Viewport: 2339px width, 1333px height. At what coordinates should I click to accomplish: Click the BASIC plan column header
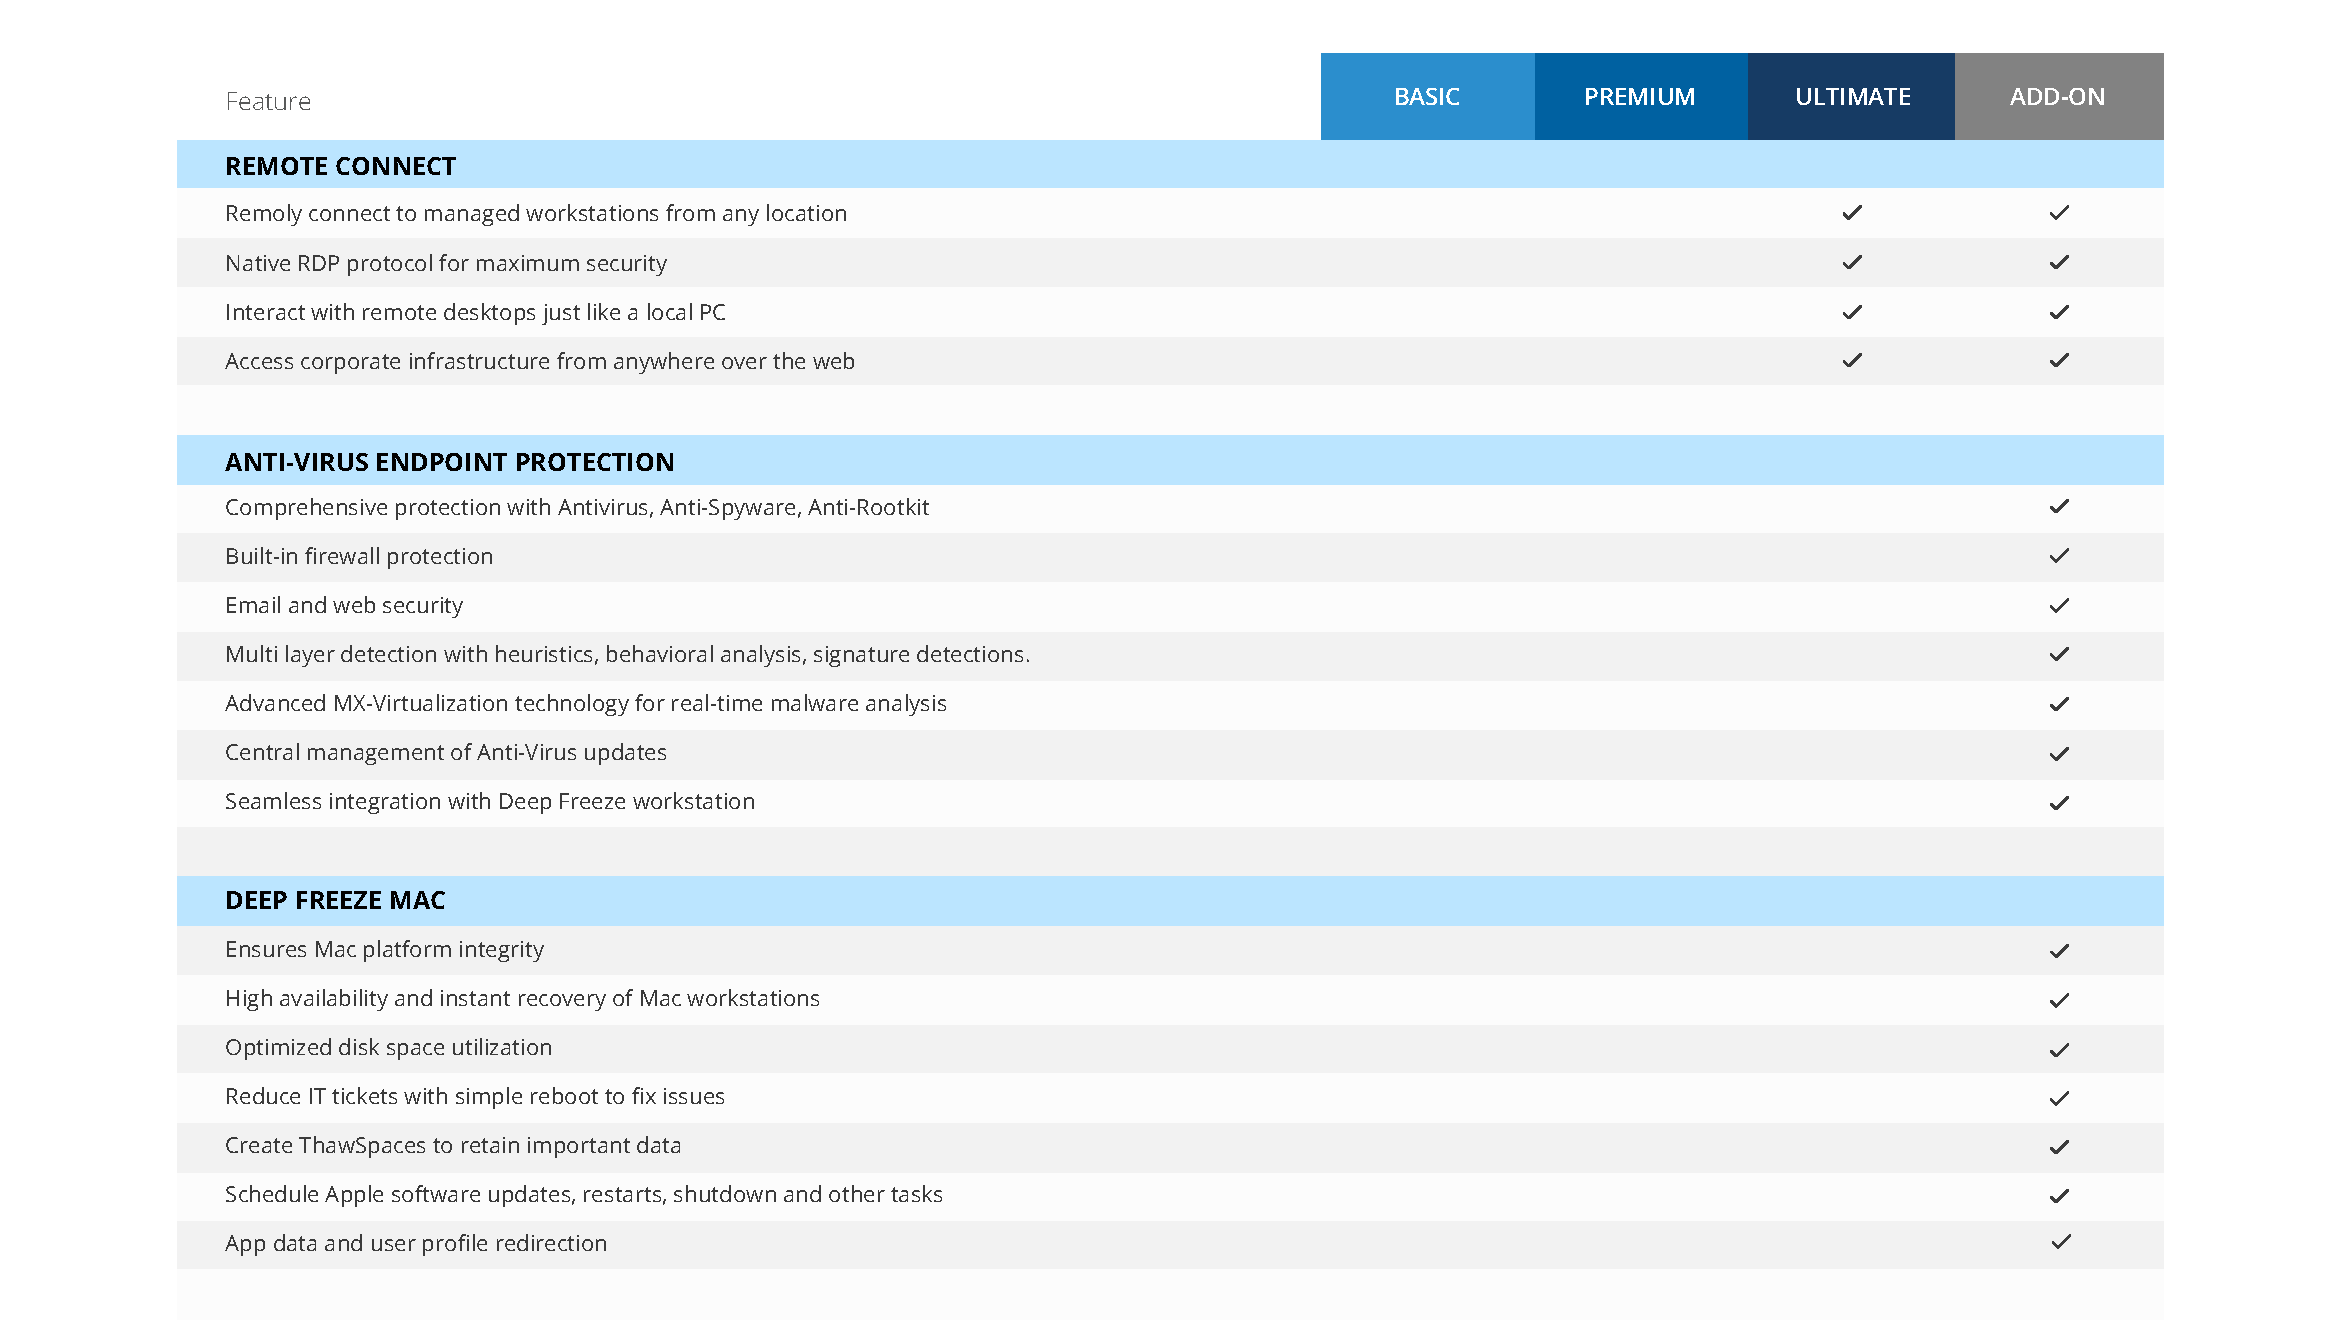coord(1426,97)
